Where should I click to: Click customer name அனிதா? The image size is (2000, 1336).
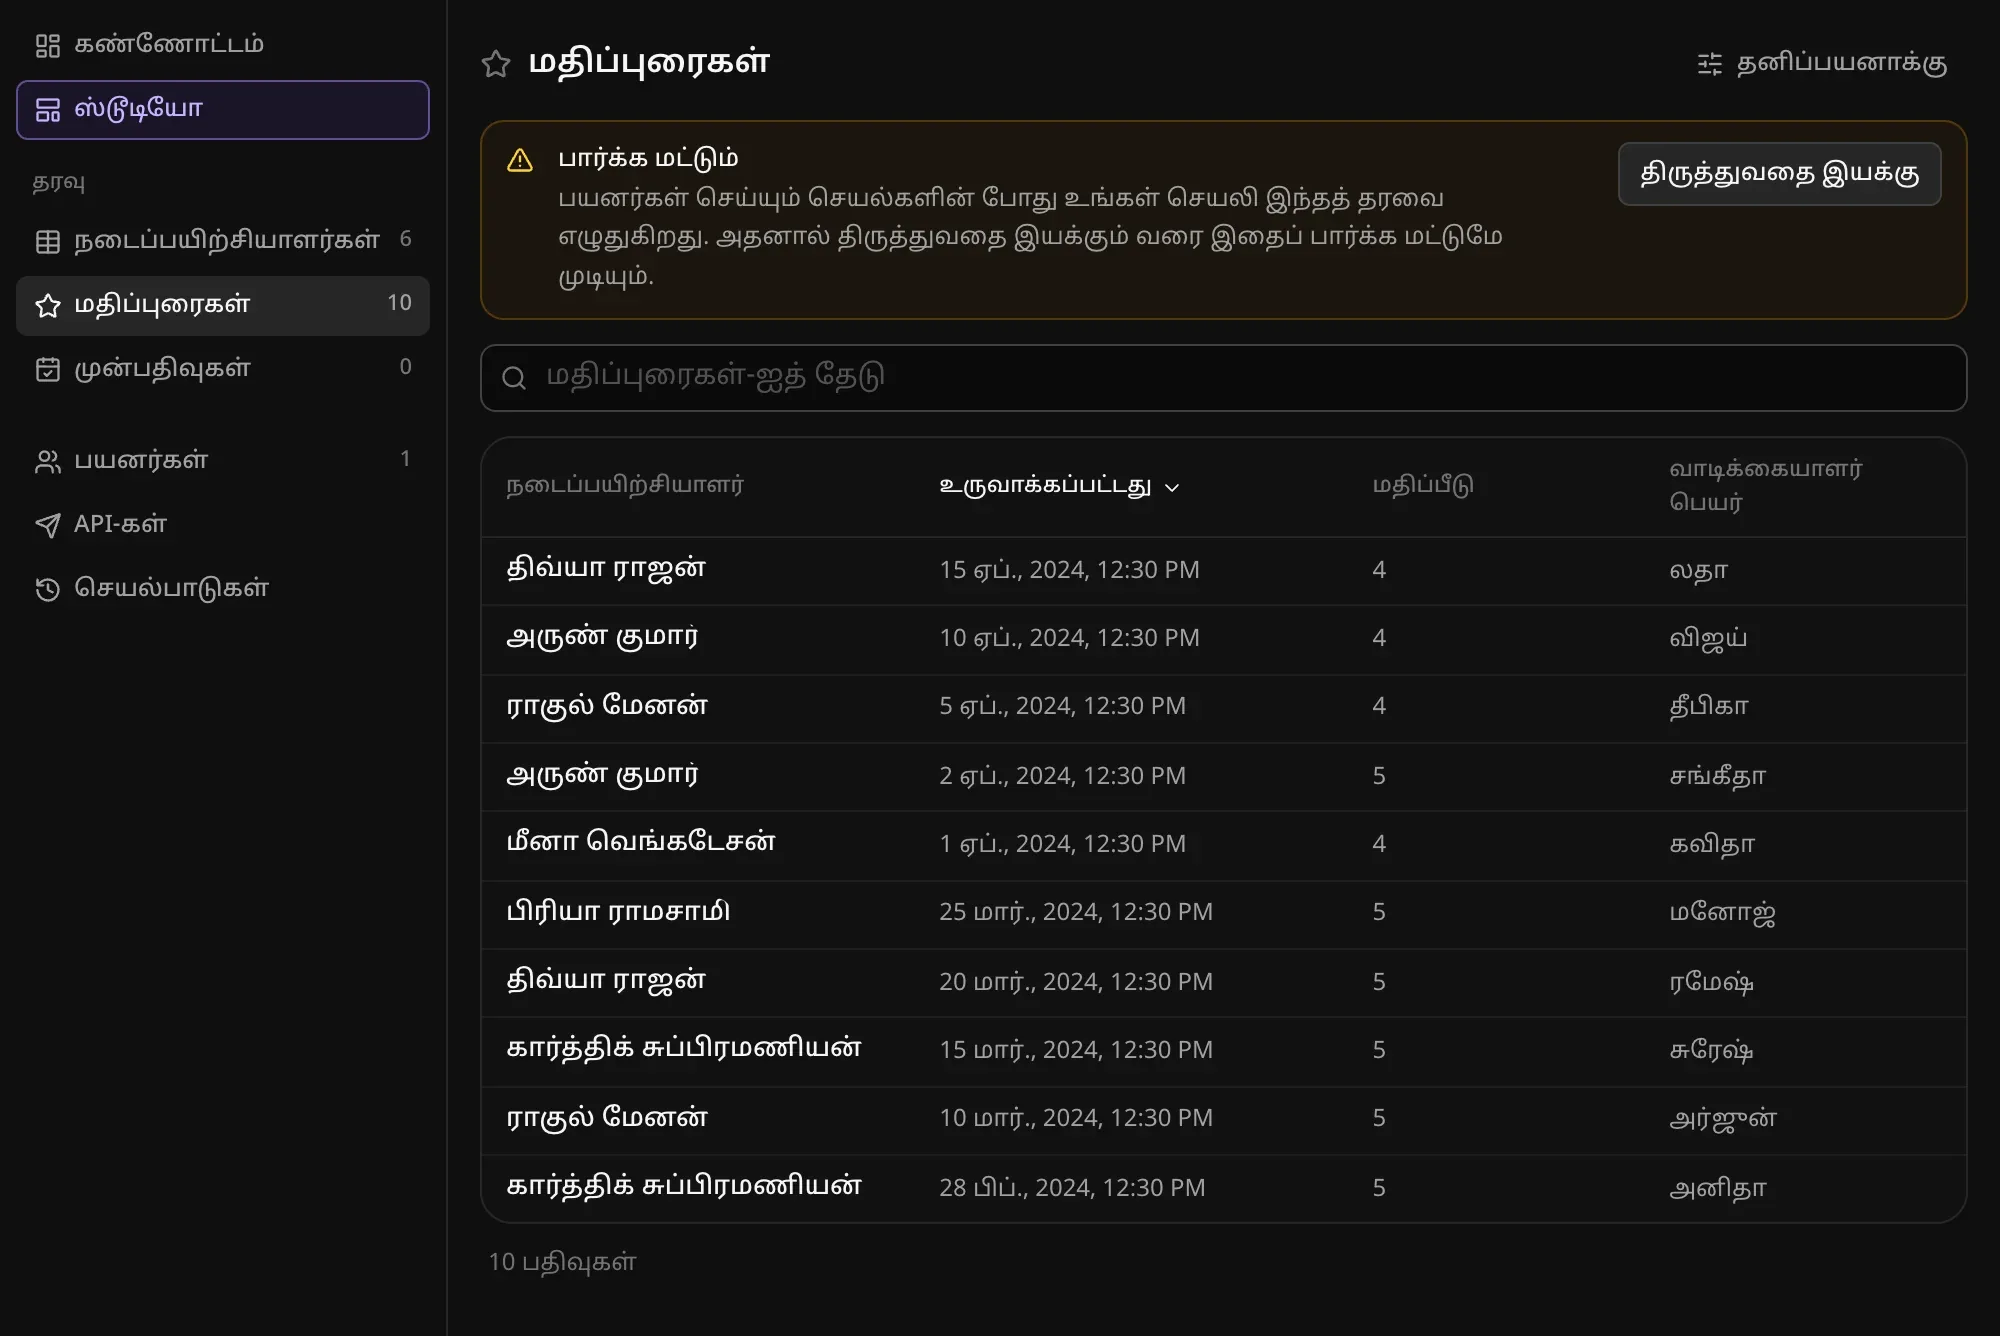point(1718,1188)
